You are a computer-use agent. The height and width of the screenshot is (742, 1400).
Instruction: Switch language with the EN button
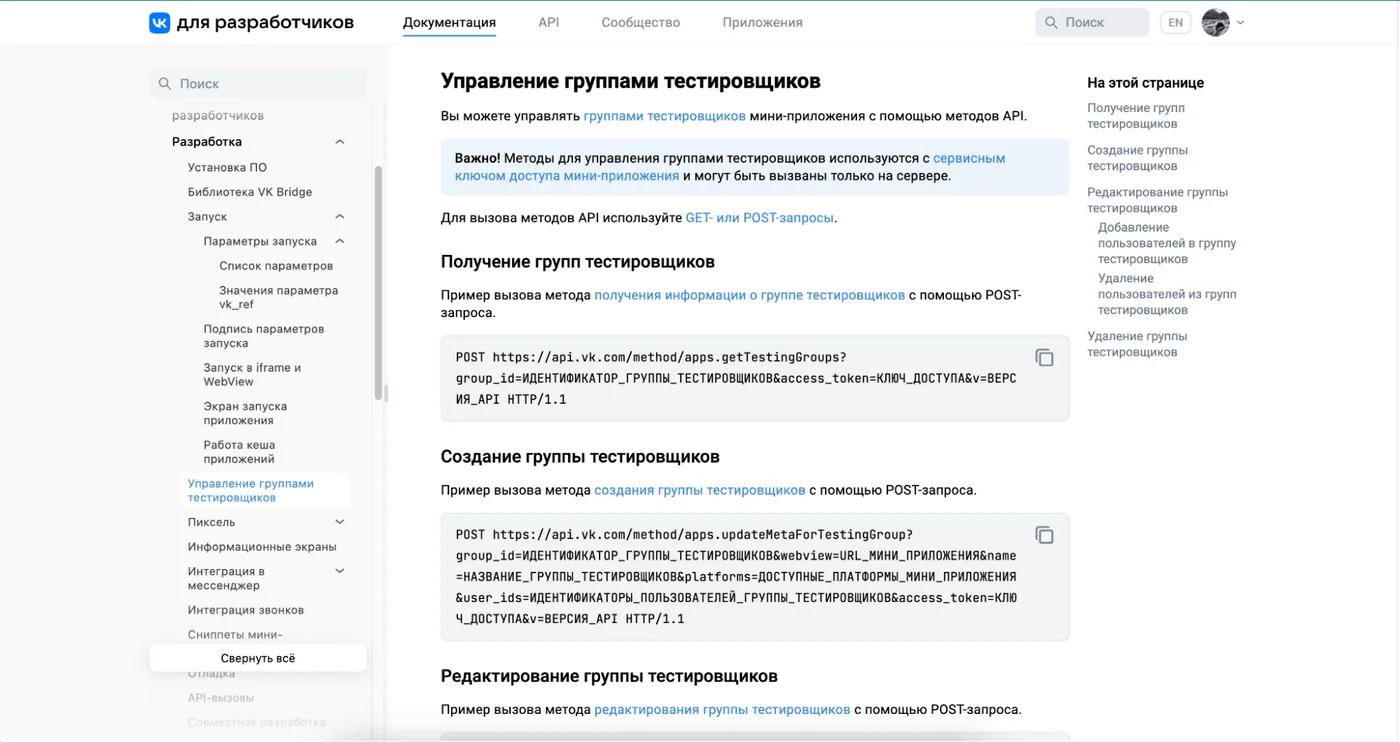point(1175,22)
